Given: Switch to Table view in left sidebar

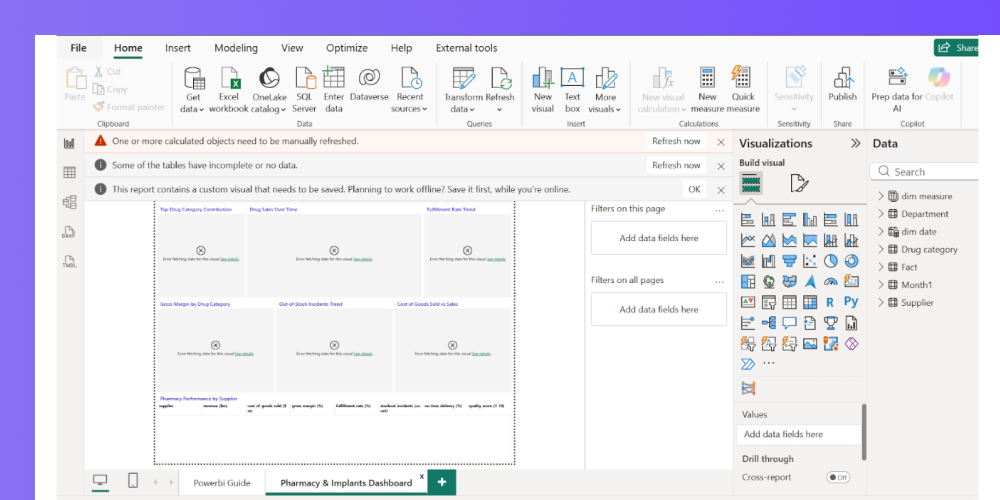Looking at the screenshot, I should coord(69,172).
